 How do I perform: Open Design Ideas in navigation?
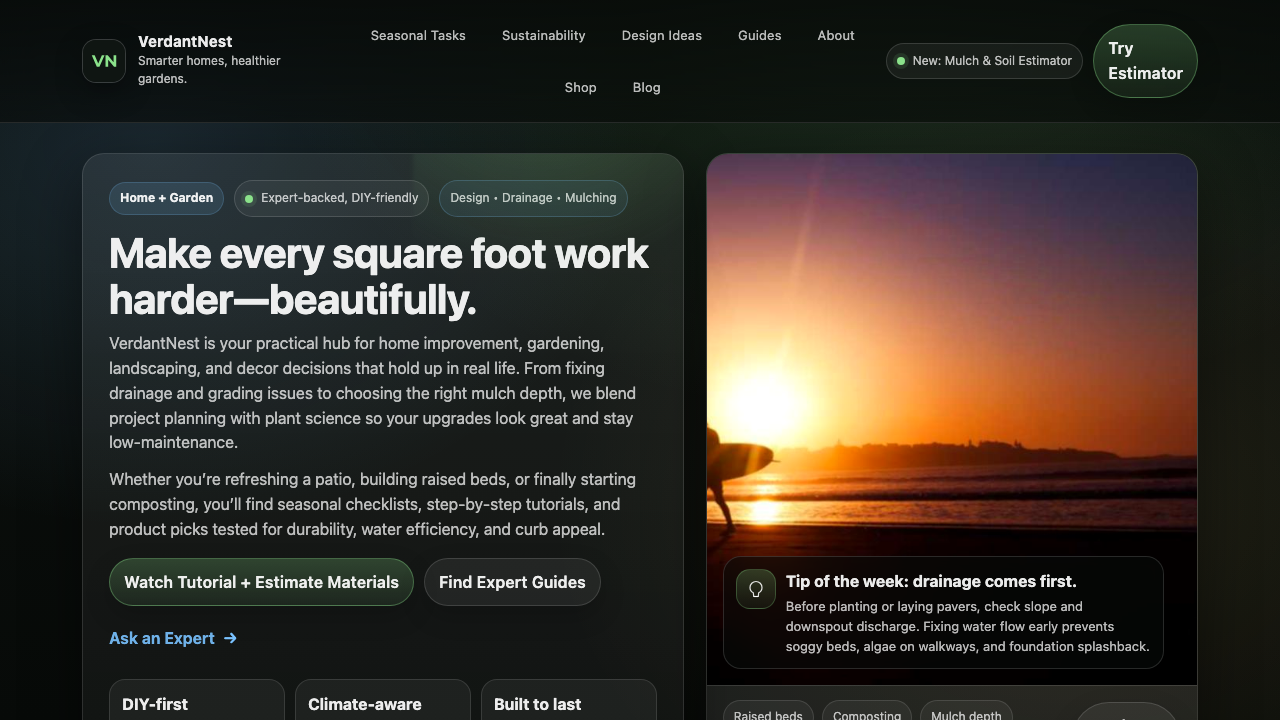pos(661,35)
